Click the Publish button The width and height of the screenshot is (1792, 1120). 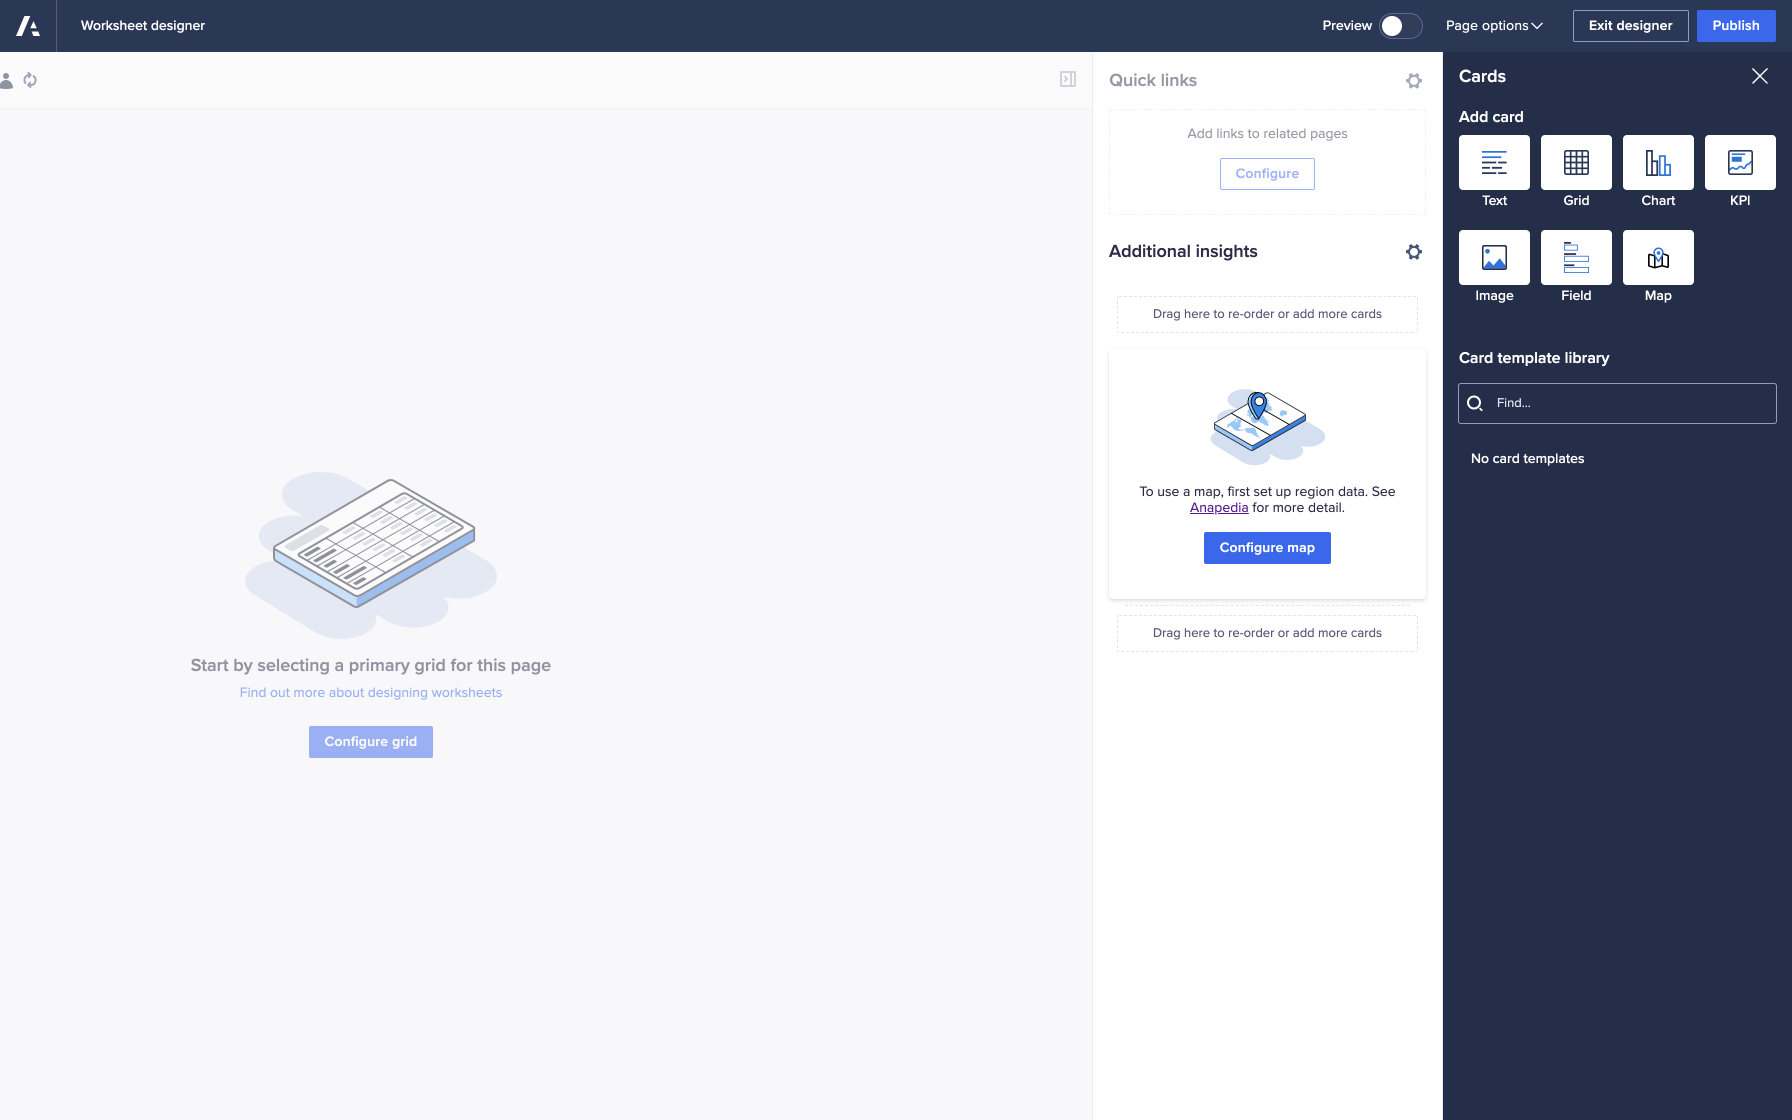(1736, 26)
